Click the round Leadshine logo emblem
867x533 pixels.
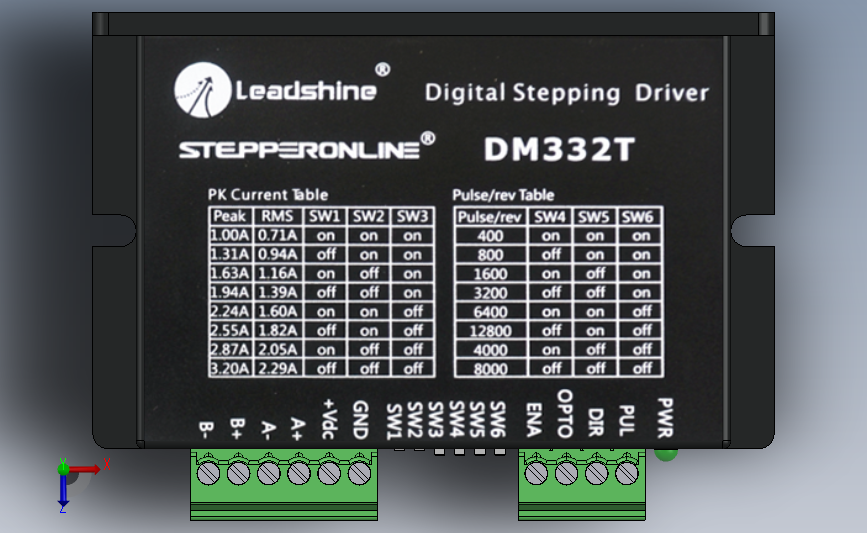pyautogui.click(x=202, y=90)
